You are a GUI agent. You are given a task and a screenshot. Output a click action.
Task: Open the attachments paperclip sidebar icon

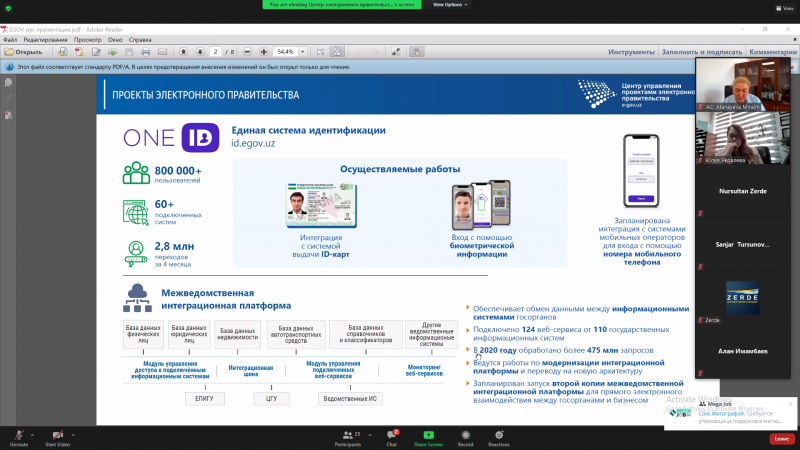click(x=8, y=99)
